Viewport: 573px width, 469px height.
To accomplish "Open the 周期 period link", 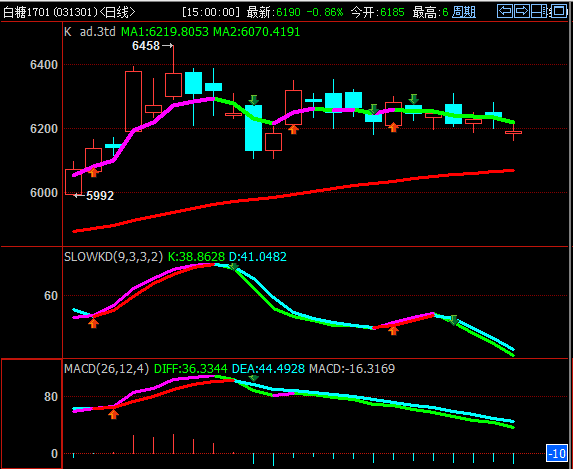I will (x=464, y=12).
